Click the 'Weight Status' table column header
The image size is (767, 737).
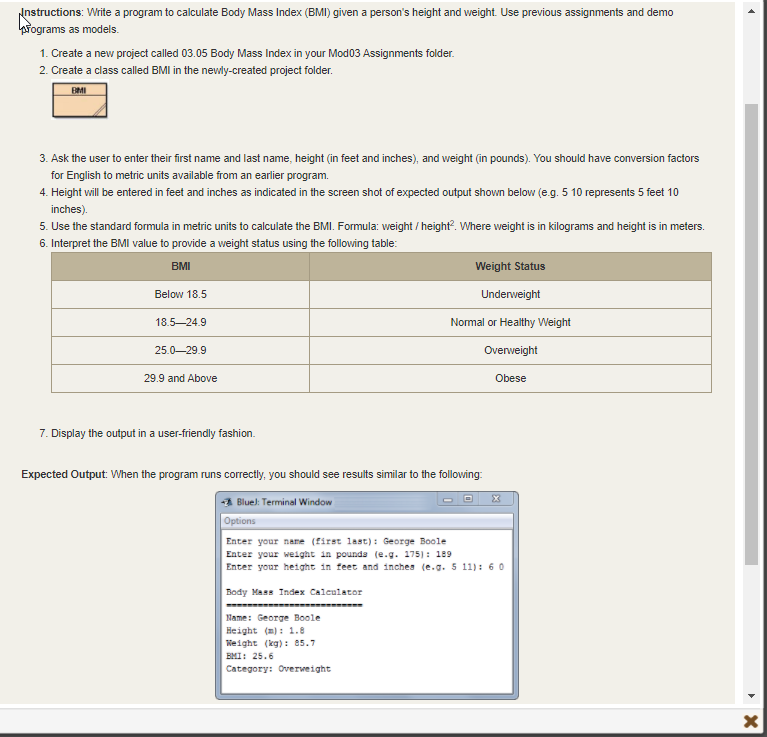[x=510, y=267]
